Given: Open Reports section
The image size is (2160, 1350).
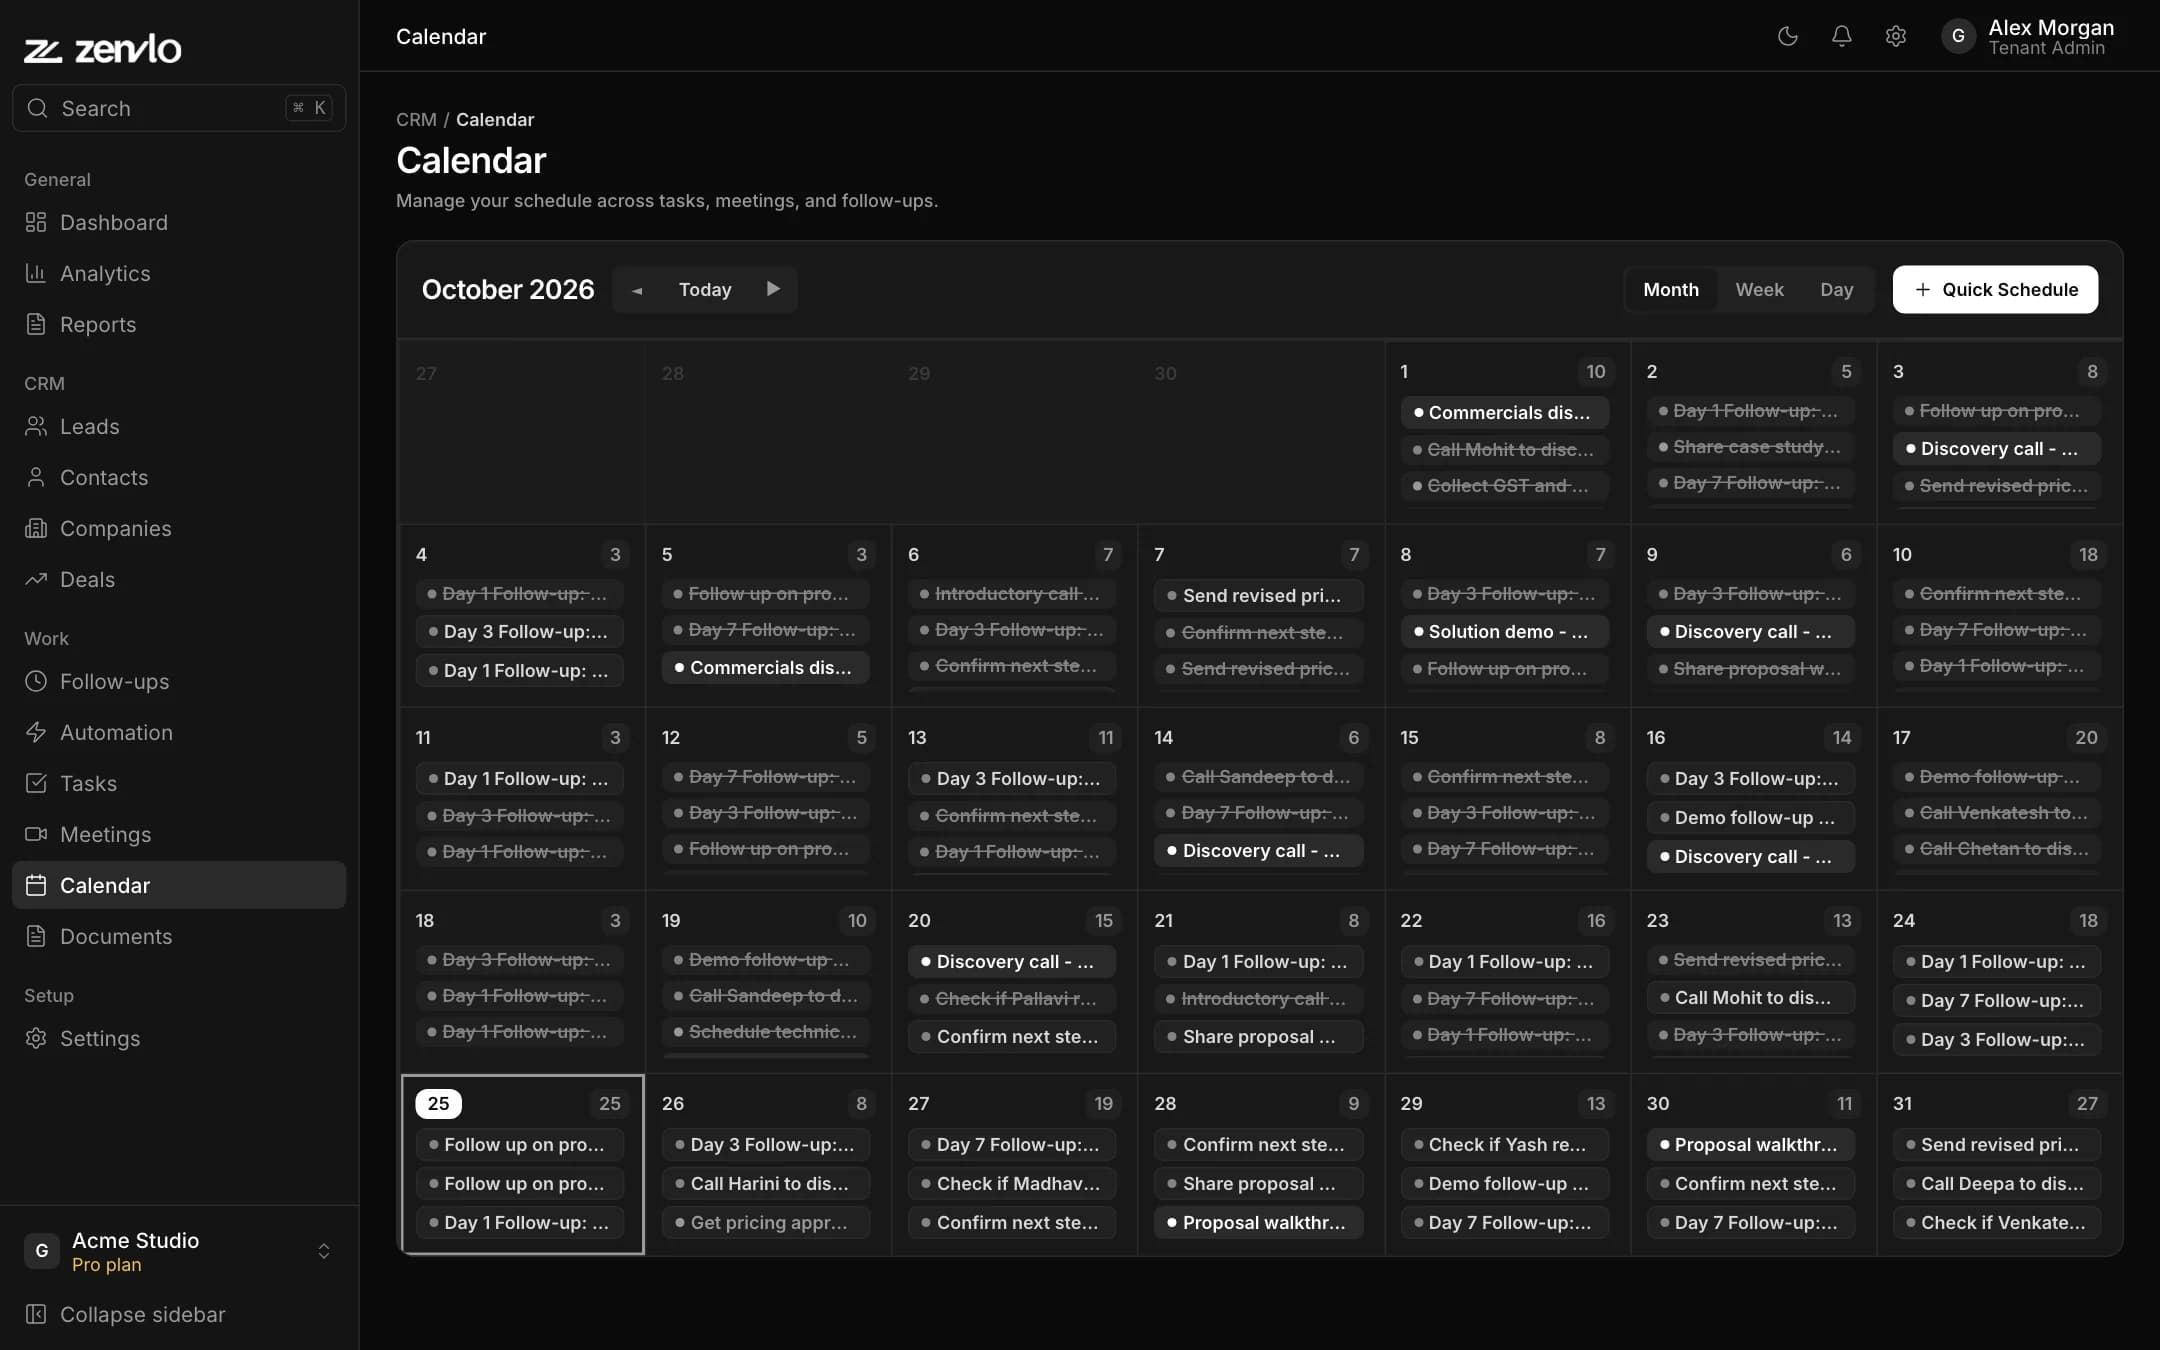Looking at the screenshot, I should tap(179, 324).
